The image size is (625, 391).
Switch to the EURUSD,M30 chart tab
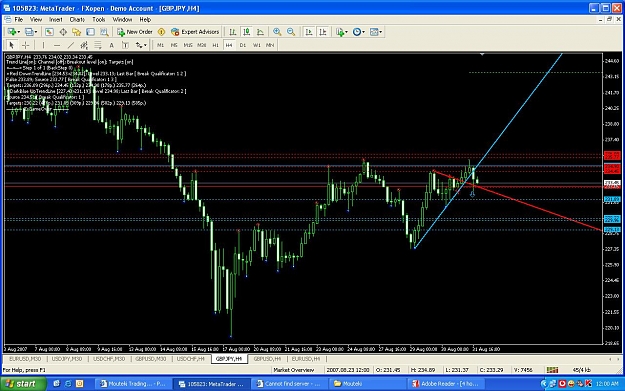pos(25,359)
